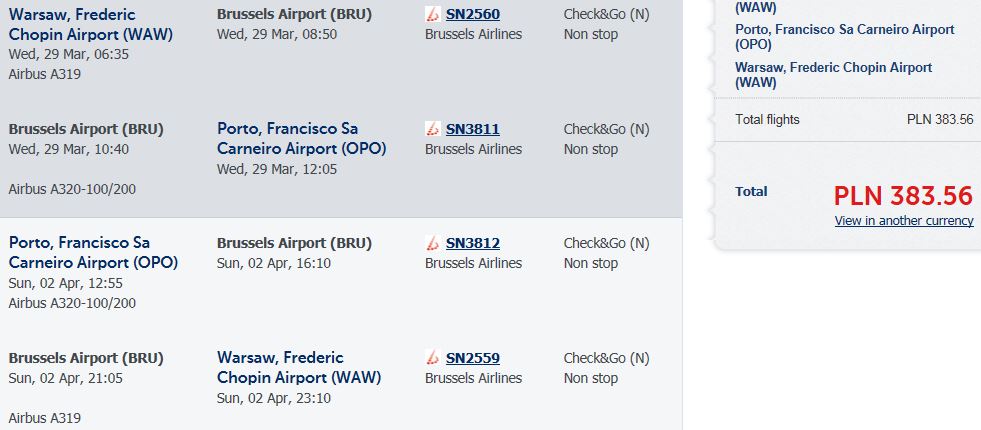Click Check&Go (N) fare on SN2559
Image resolution: width=981 pixels, height=430 pixels.
click(x=606, y=358)
